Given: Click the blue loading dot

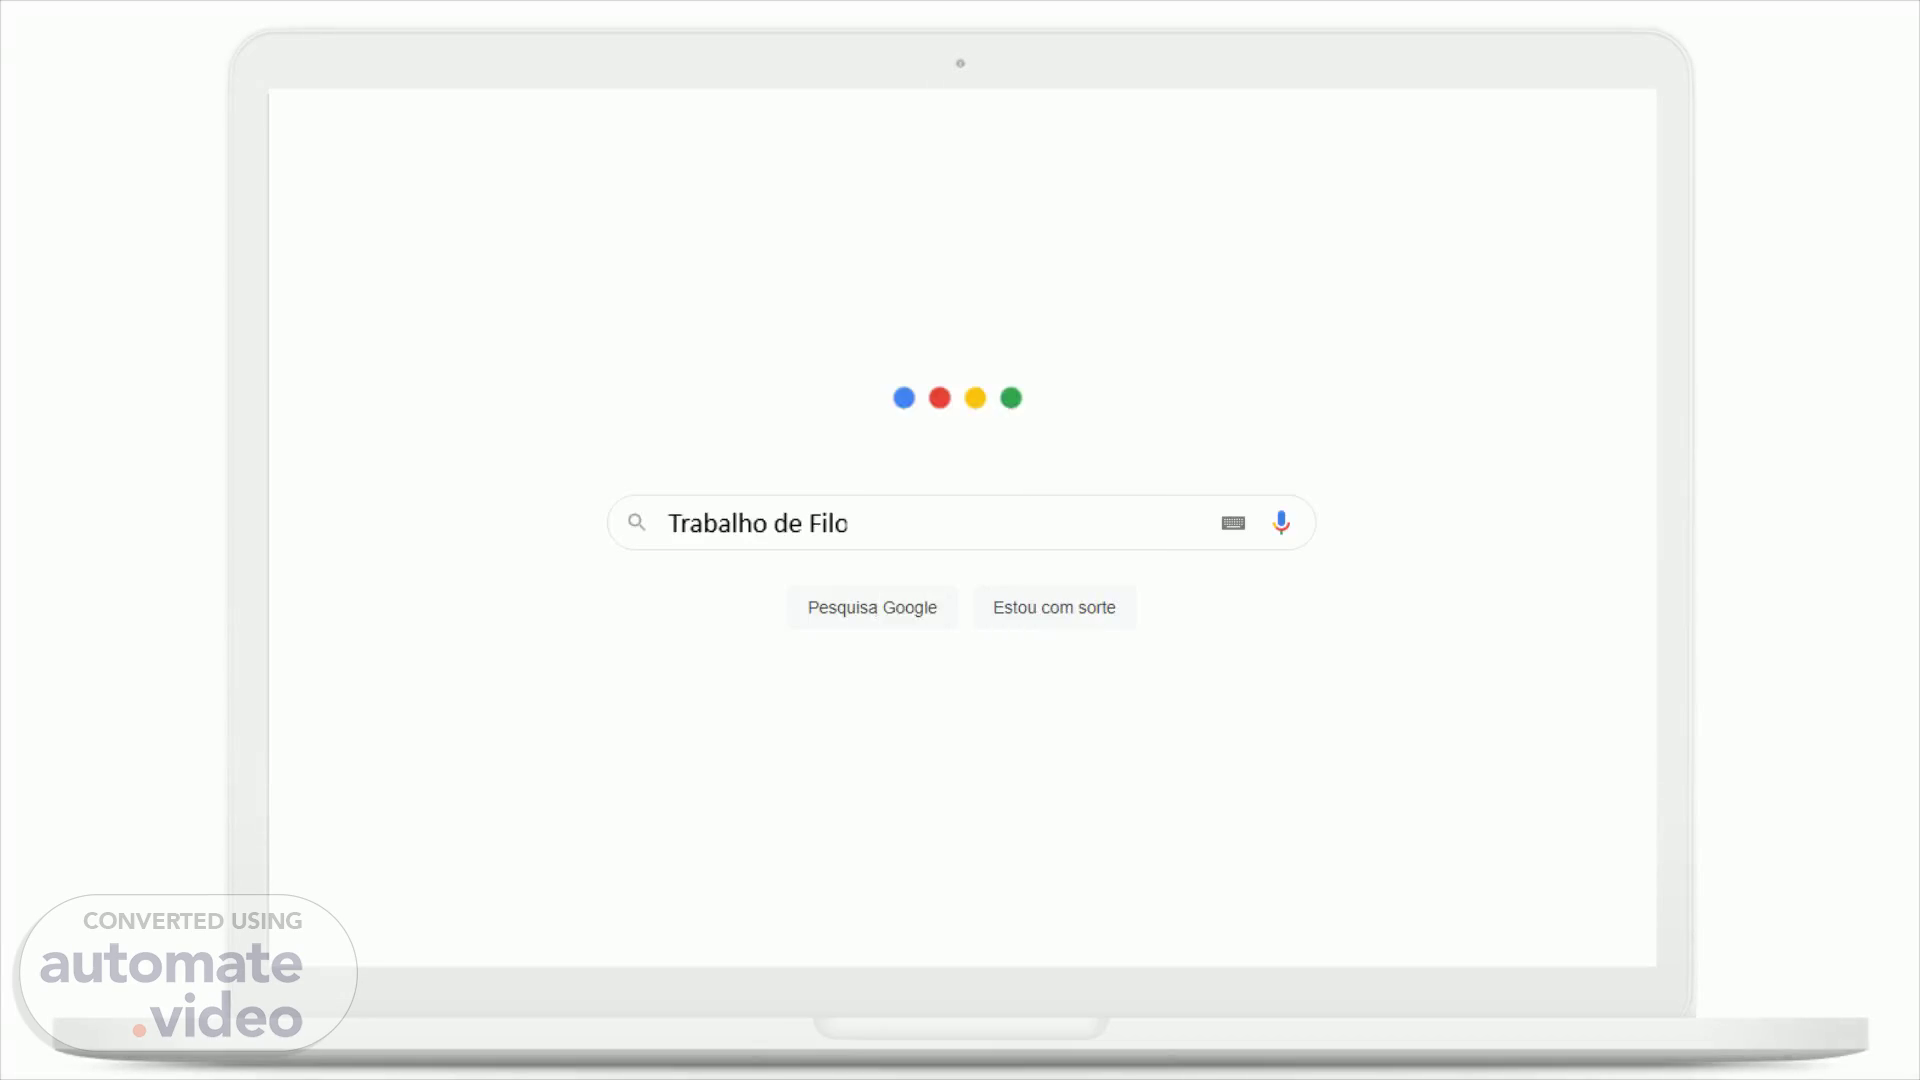Looking at the screenshot, I should pos(904,398).
